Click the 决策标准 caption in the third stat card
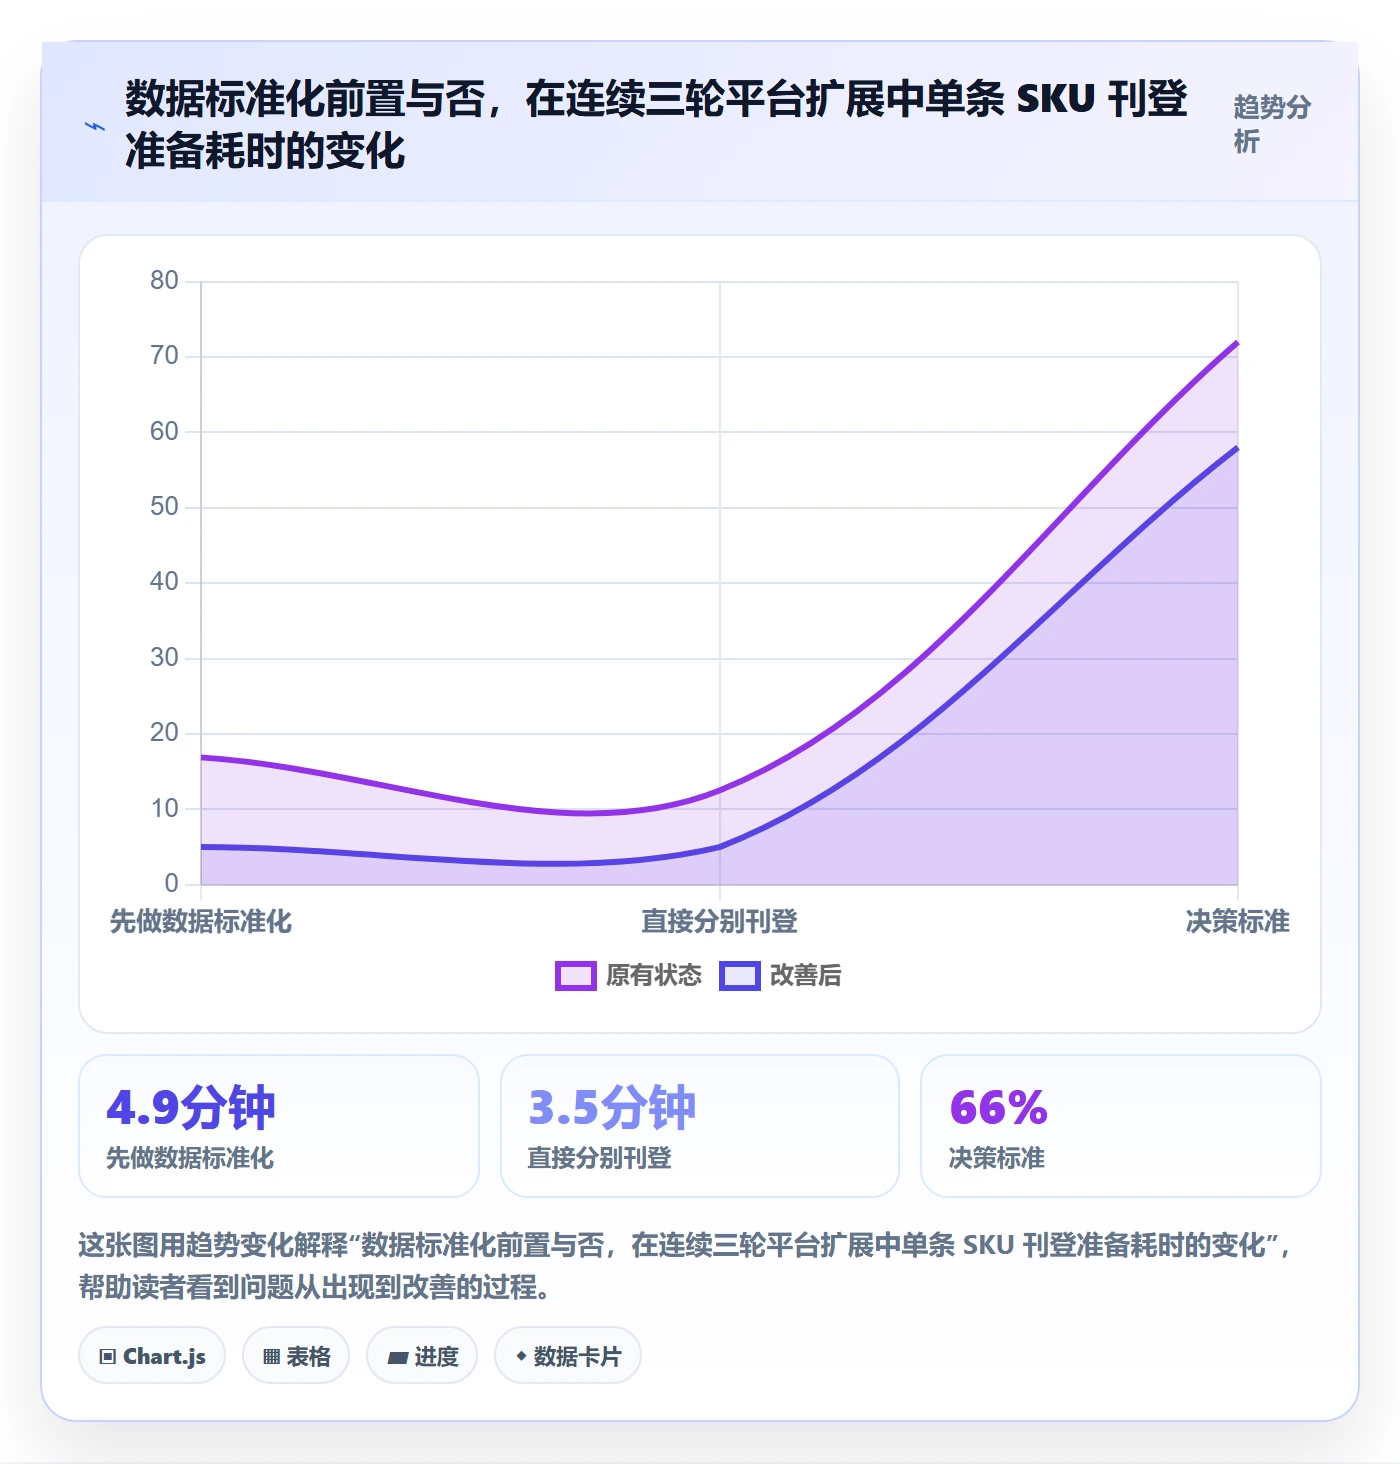1400x1464 pixels. pyautogui.click(x=997, y=1158)
